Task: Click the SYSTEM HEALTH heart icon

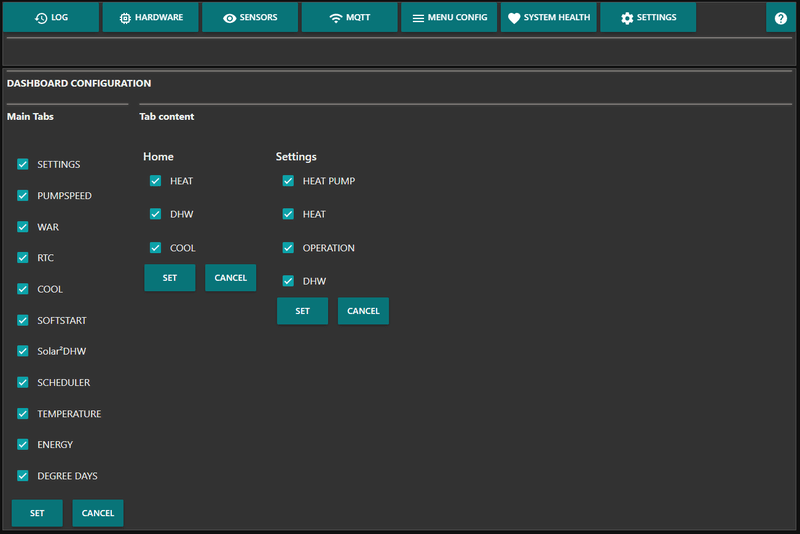Action: 514,18
